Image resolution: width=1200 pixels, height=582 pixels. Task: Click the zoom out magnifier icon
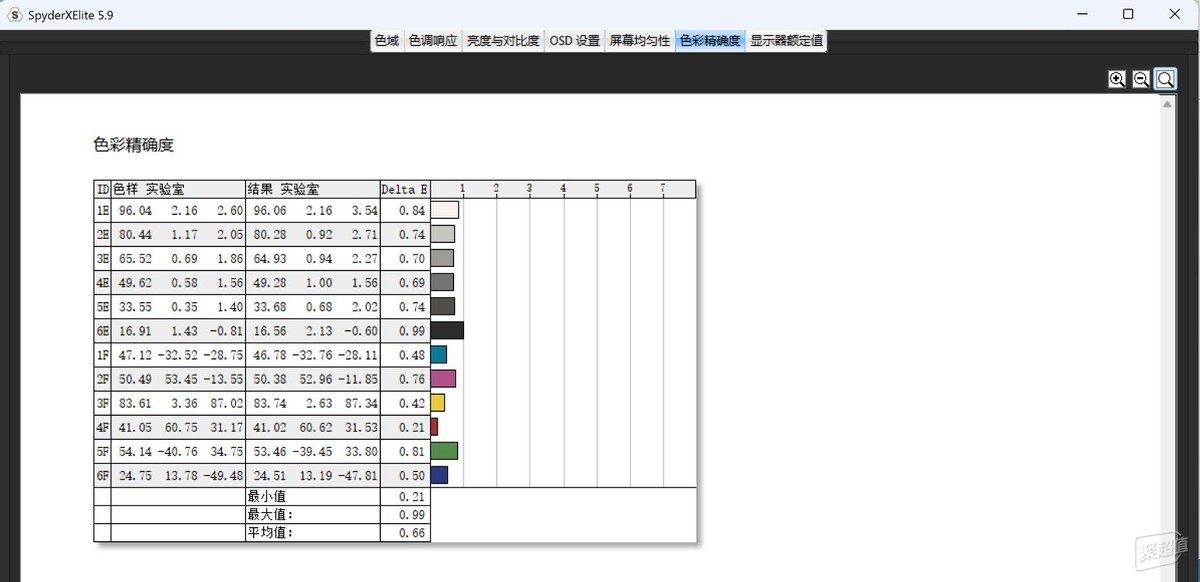click(1141, 79)
